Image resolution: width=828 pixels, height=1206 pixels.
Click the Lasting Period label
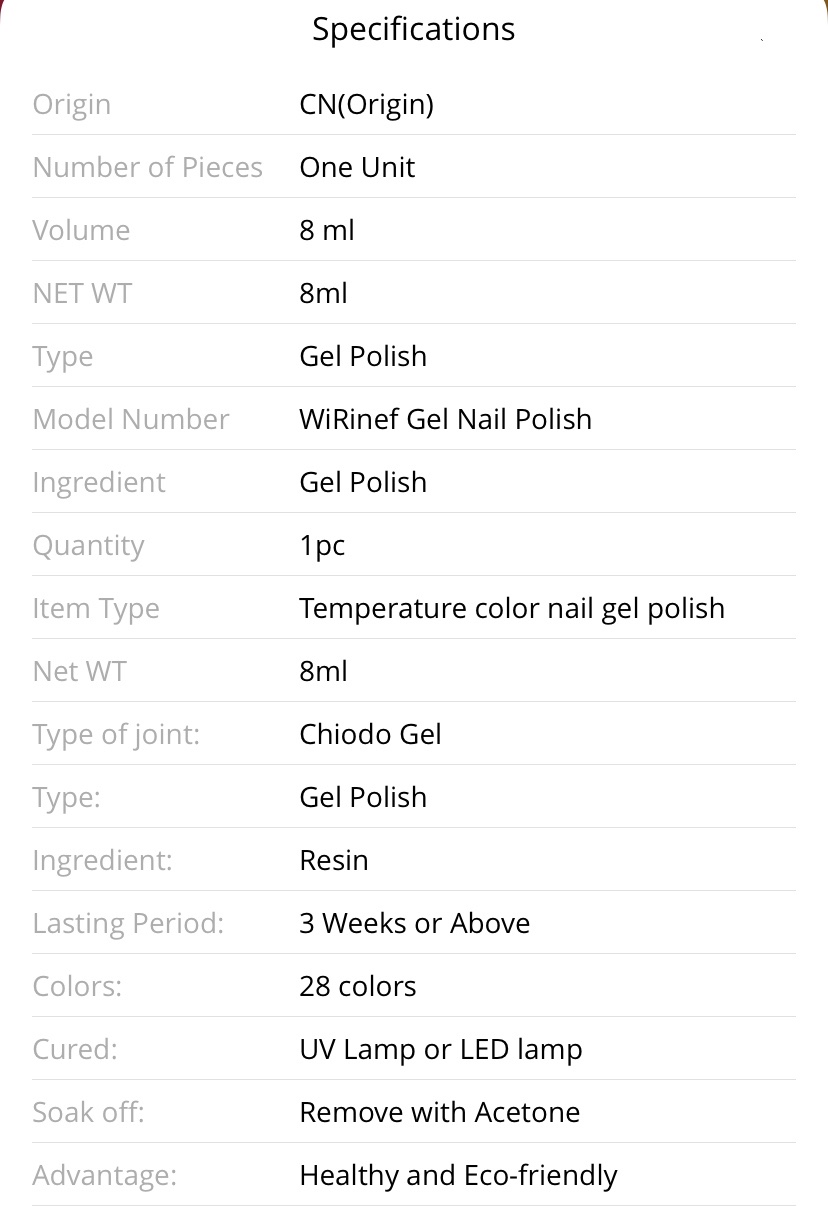pos(128,923)
